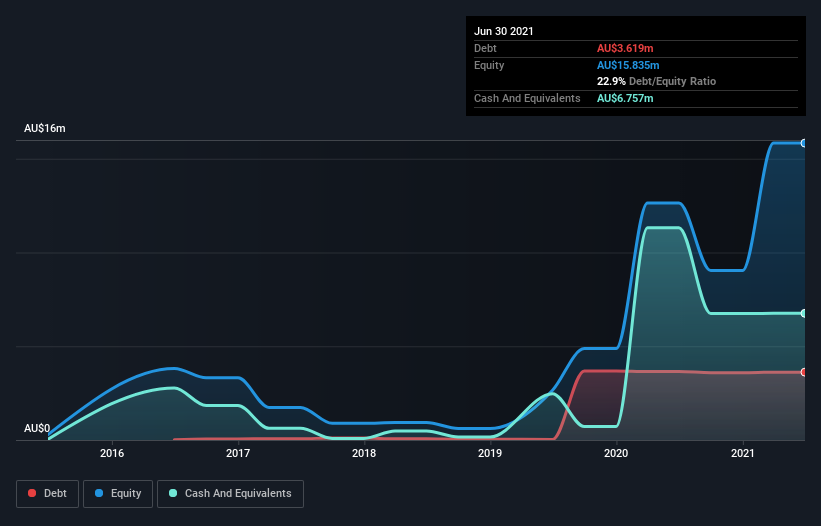Click the 2021 x-axis label

[x=742, y=453]
